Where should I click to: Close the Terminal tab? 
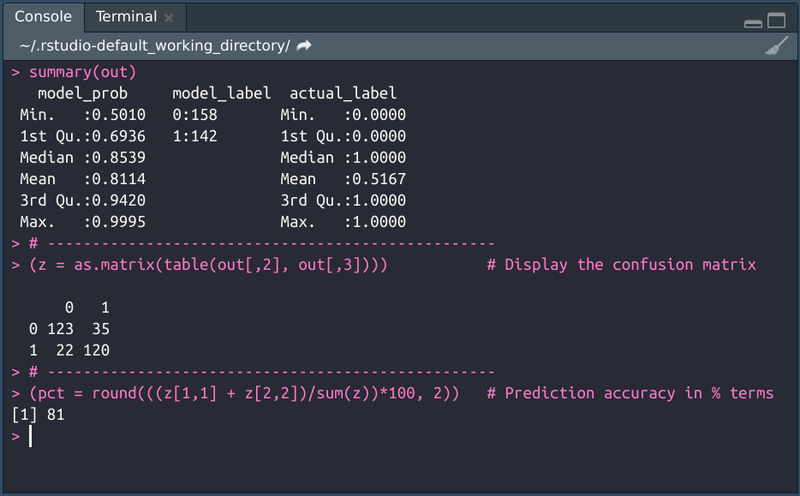coord(168,17)
